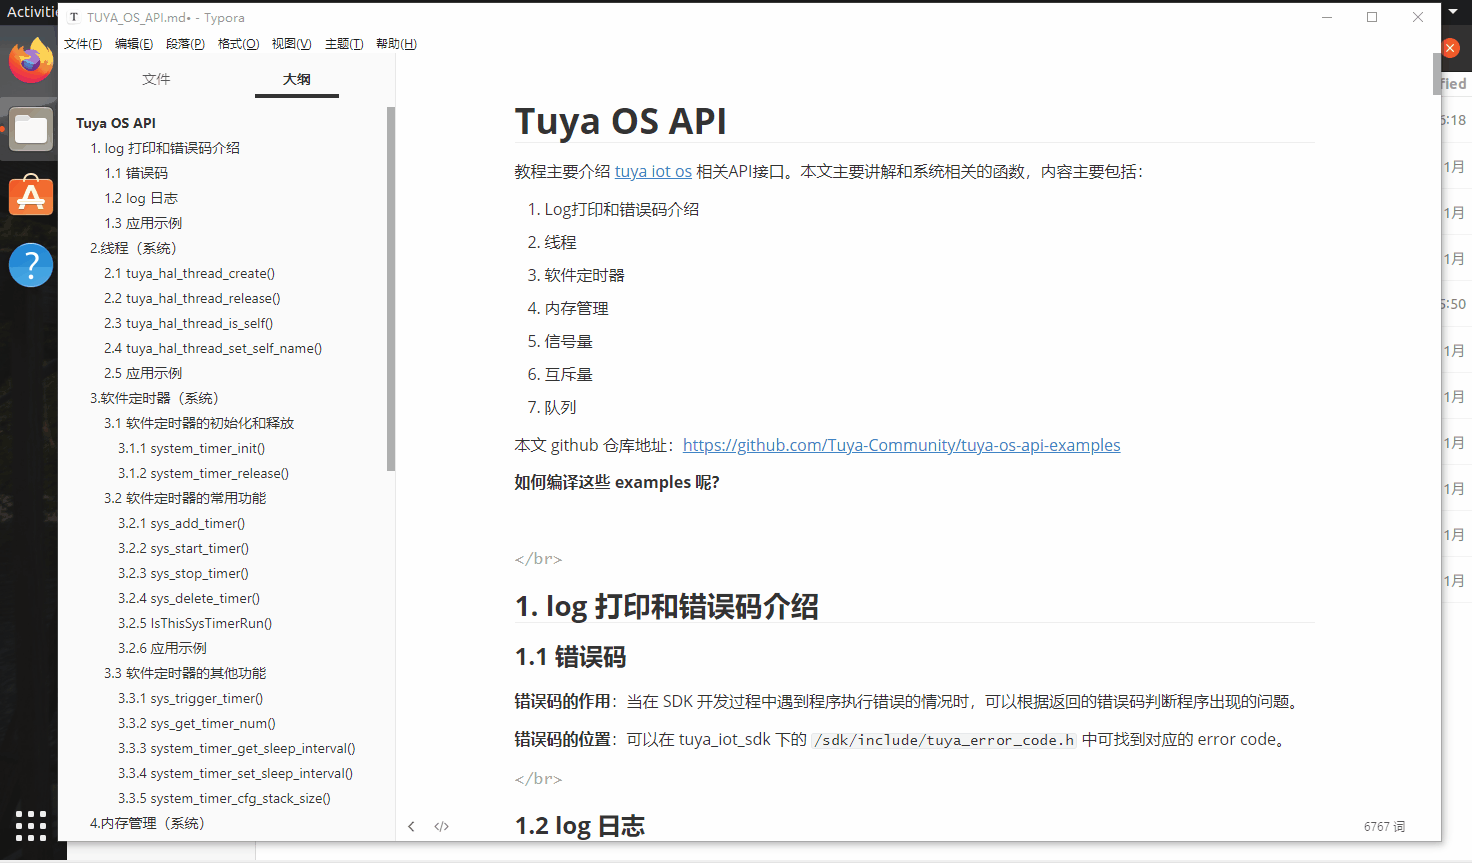1472x863 pixels.
Task: Go to 3.1 软件定时器的初始化和释放
Action: pos(199,423)
